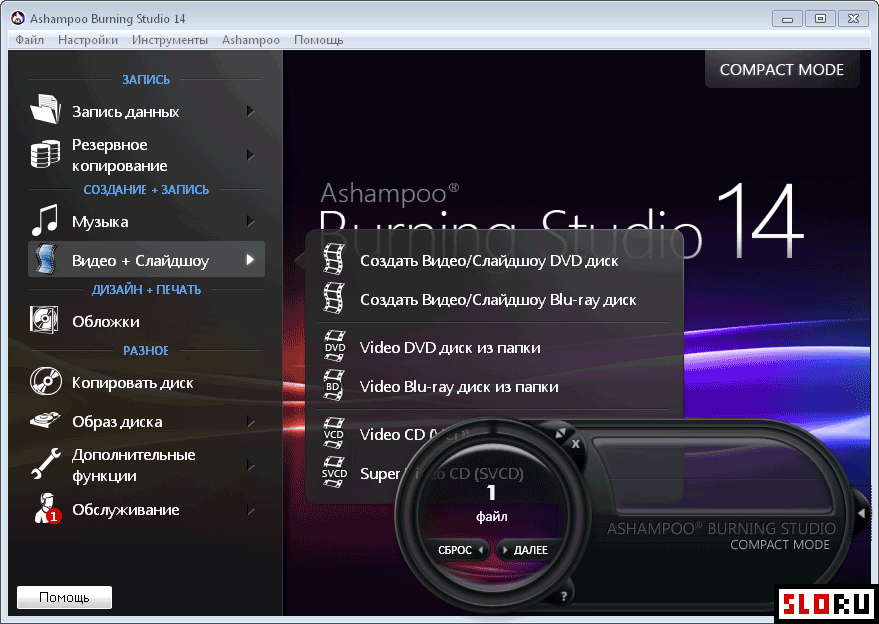Select Создать Видео/Слайдшоу DVD диск
This screenshot has height=624, width=879.
click(x=489, y=261)
